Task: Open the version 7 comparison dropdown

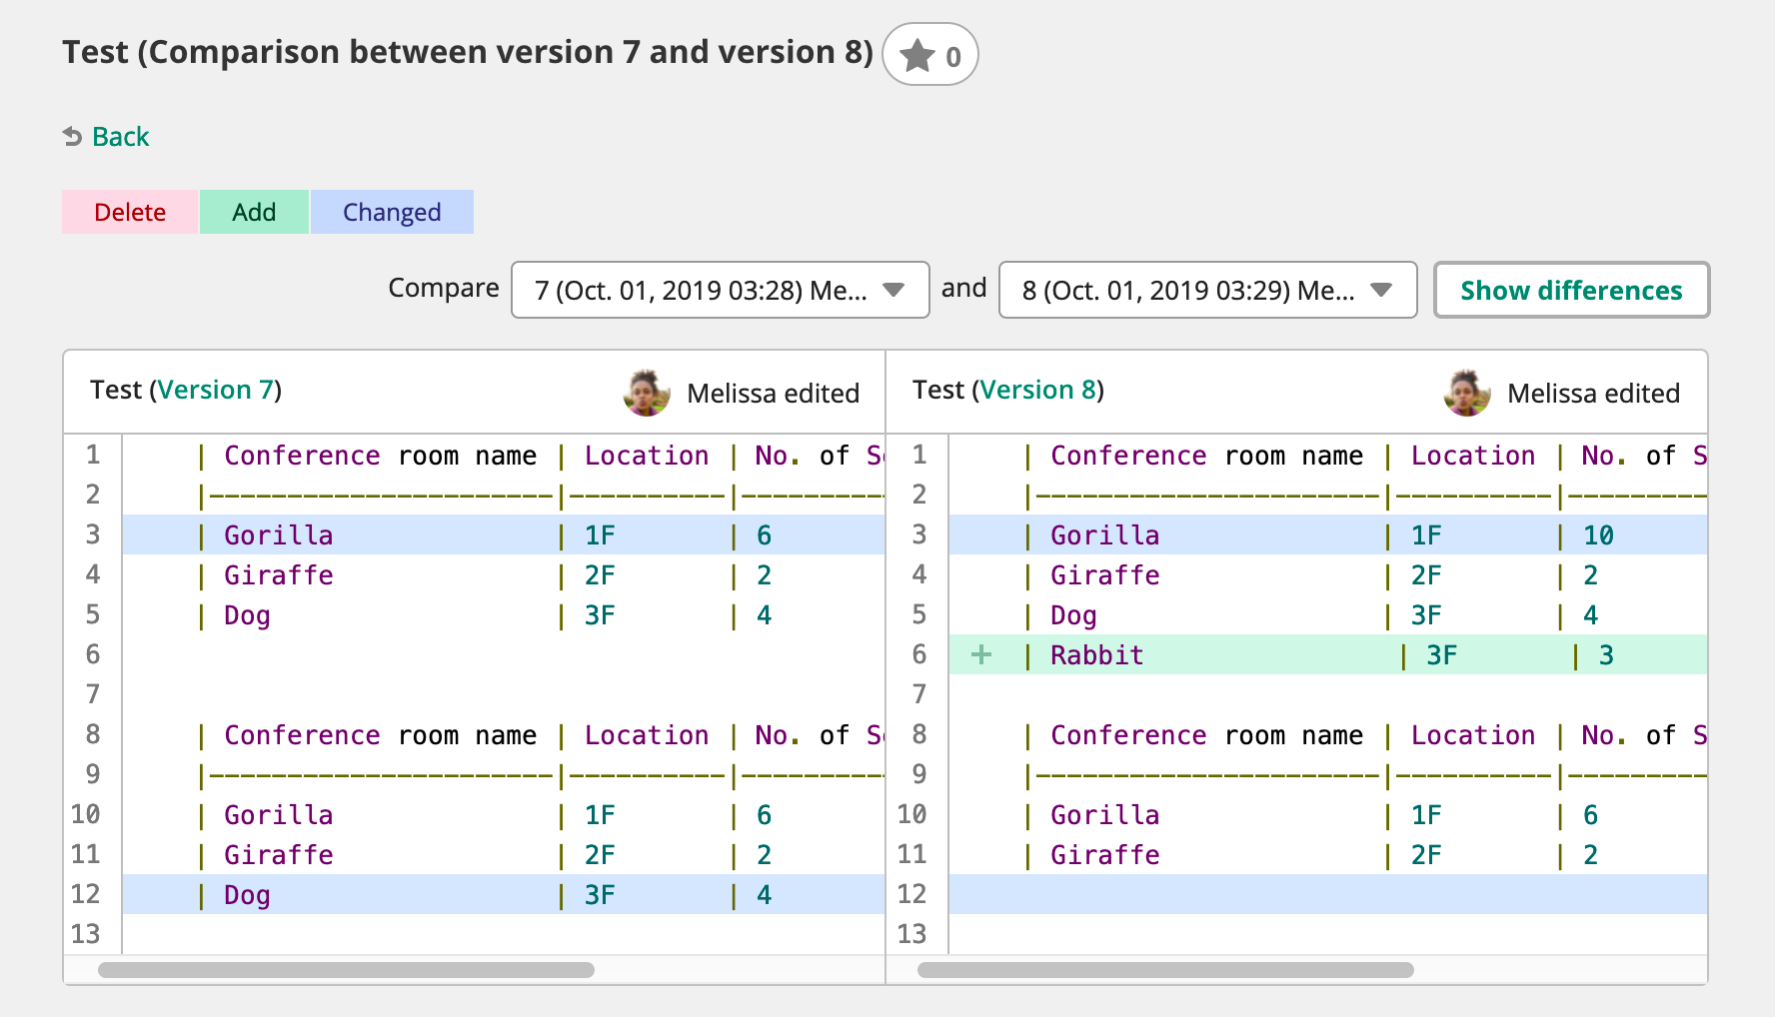Action: (720, 290)
